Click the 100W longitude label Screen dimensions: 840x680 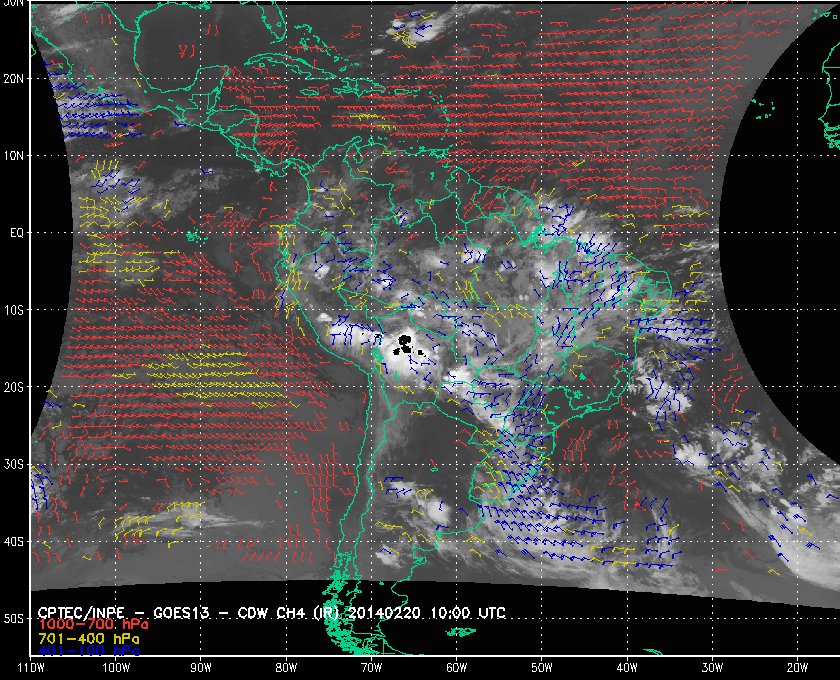click(x=116, y=668)
